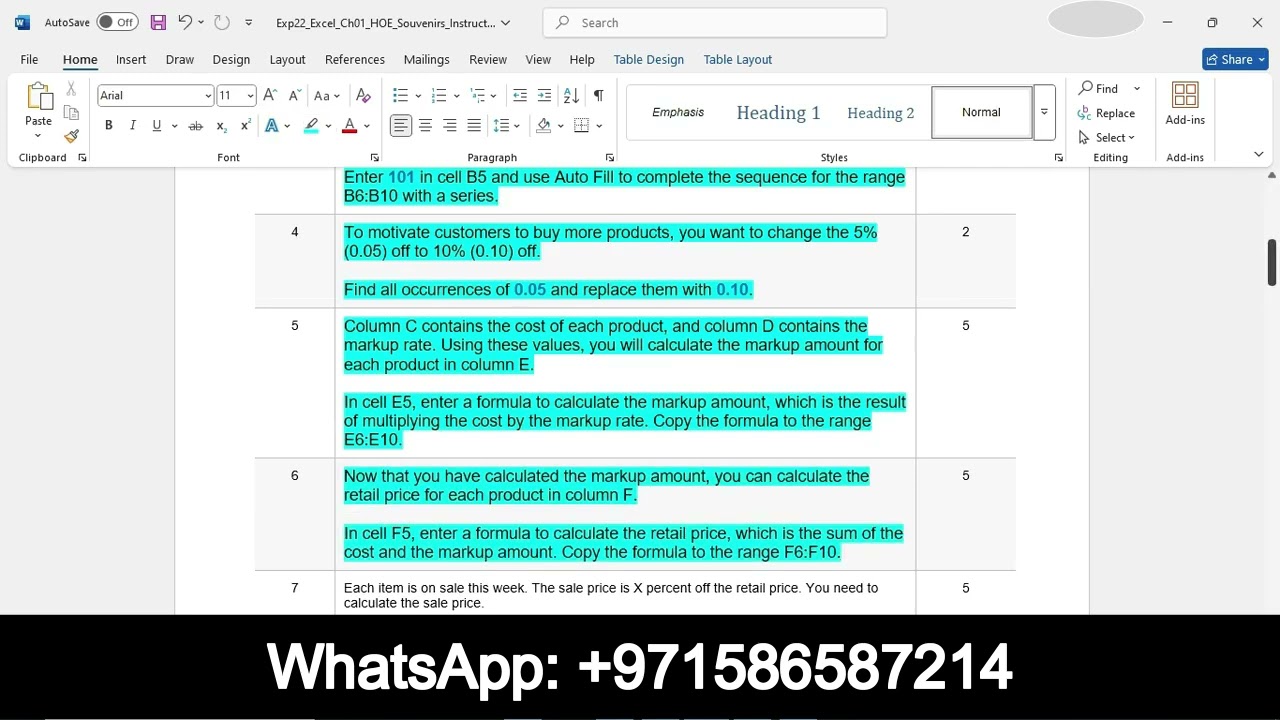Sort the selected text
This screenshot has width=1280, height=720.
(571, 95)
